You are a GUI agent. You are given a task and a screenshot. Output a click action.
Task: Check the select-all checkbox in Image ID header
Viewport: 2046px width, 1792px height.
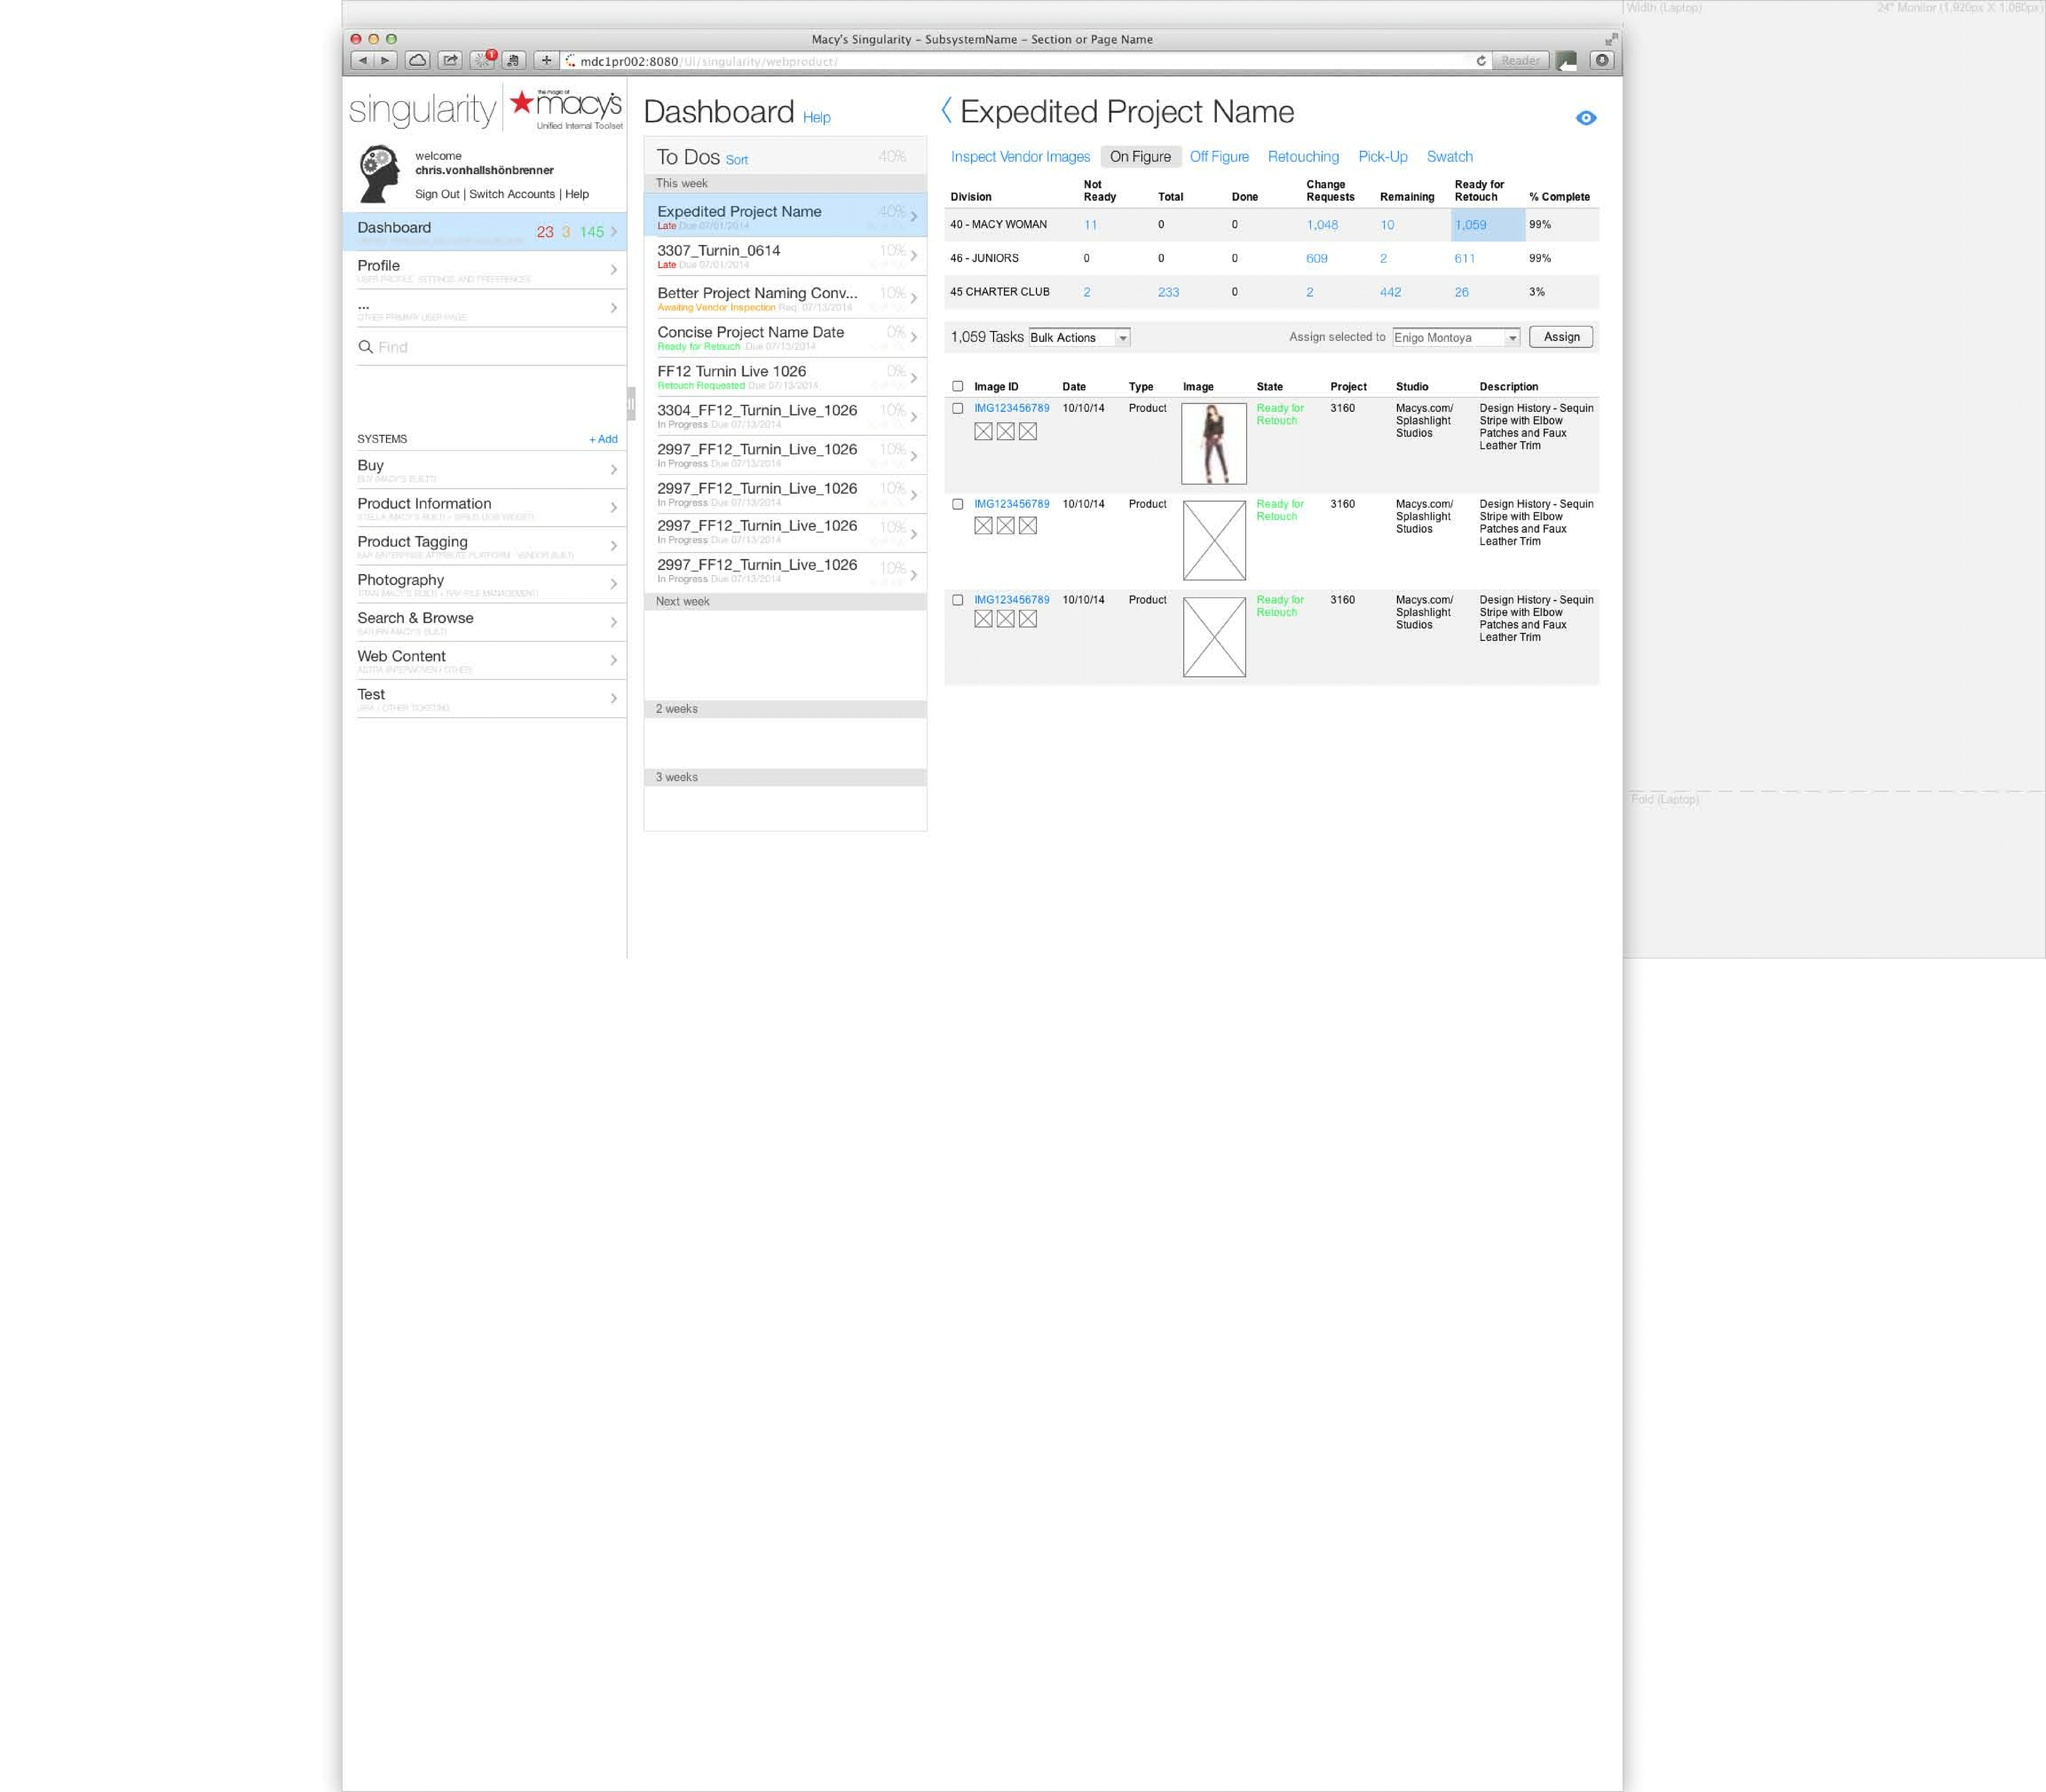(x=958, y=387)
